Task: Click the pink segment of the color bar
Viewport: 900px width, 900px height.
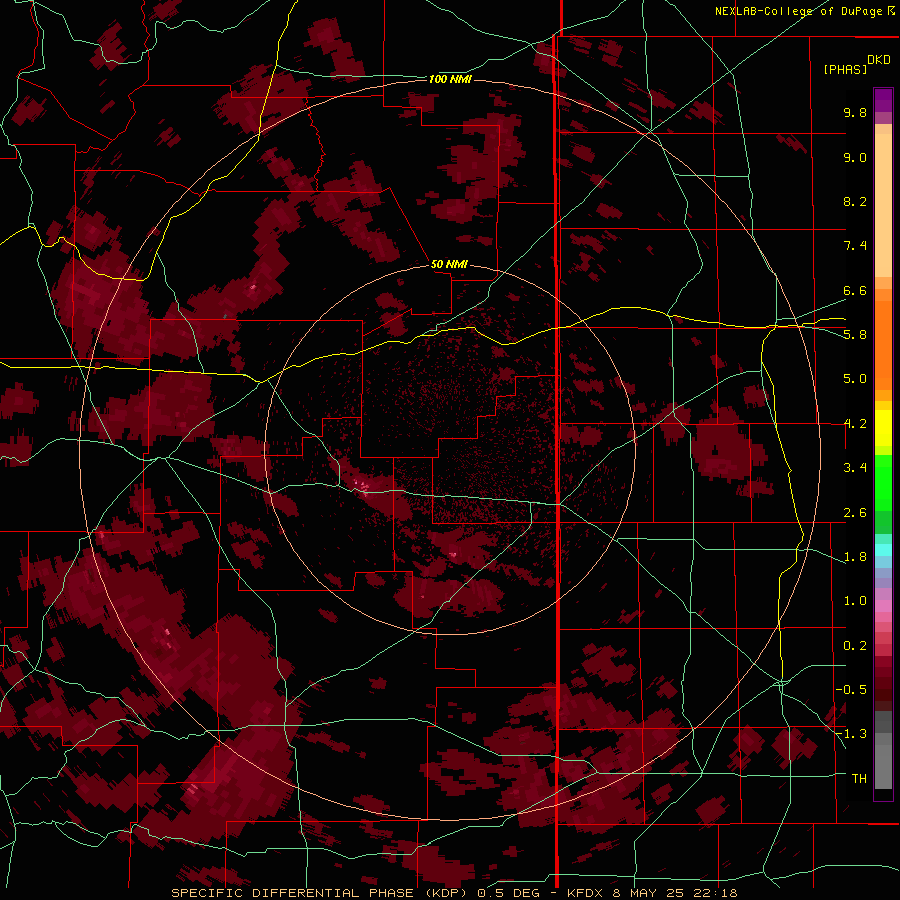Action: (883, 606)
